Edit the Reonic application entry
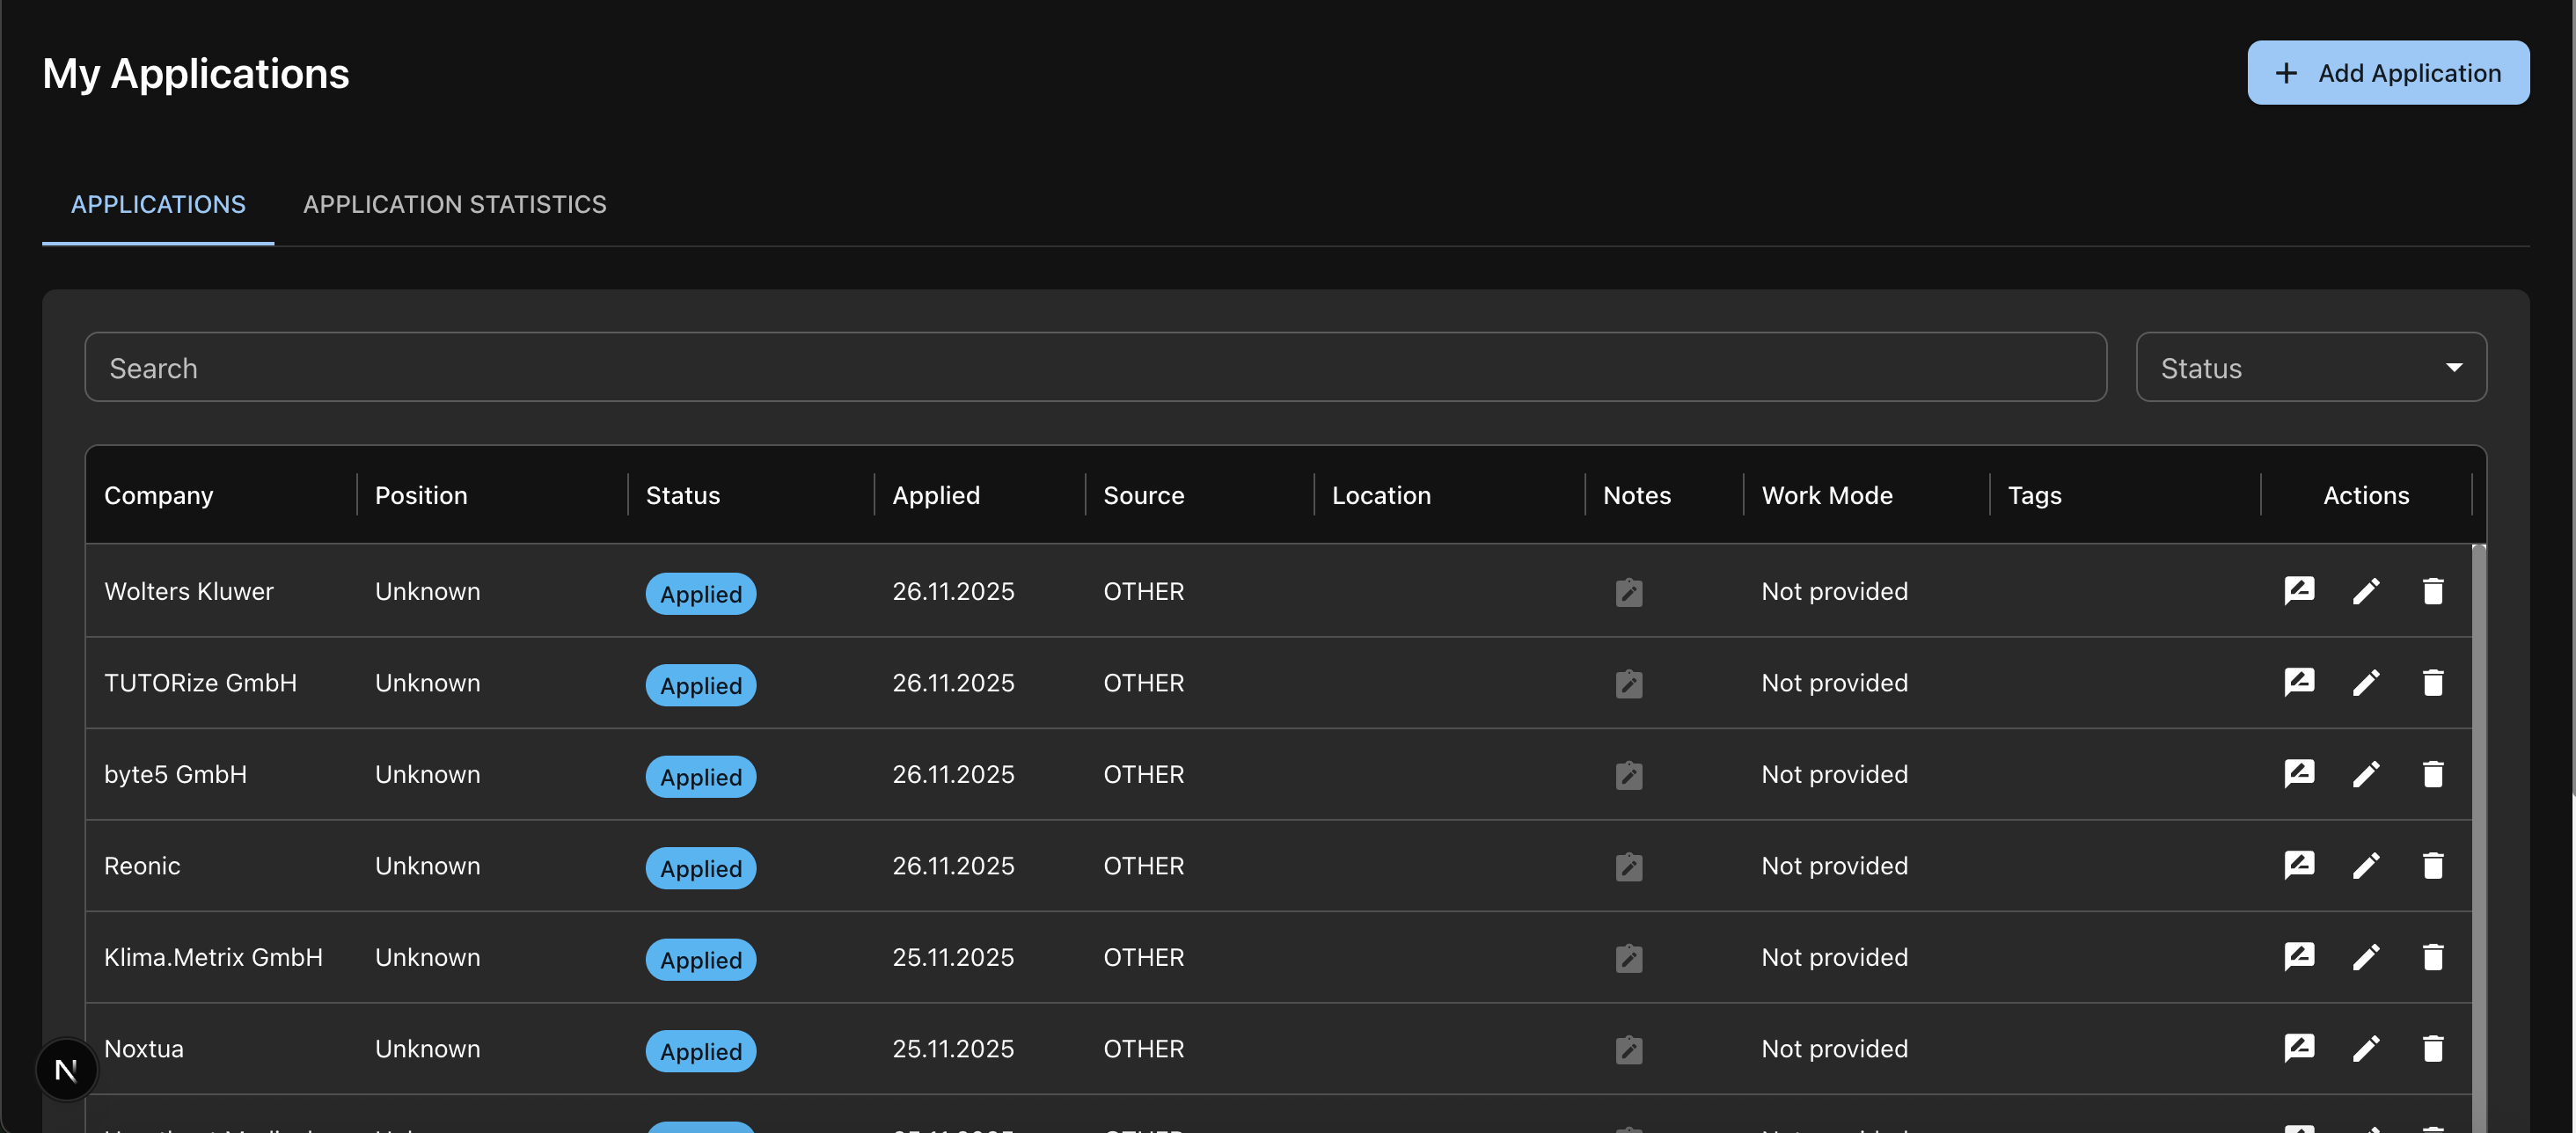 (2366, 866)
